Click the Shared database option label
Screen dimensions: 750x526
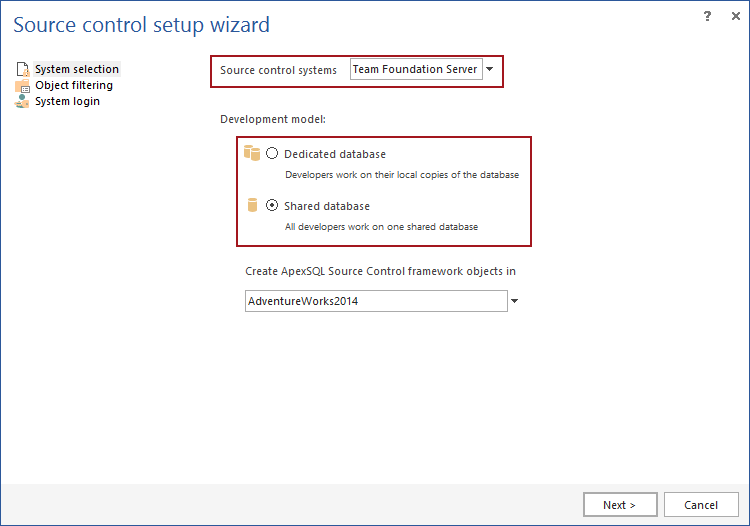pyautogui.click(x=327, y=206)
